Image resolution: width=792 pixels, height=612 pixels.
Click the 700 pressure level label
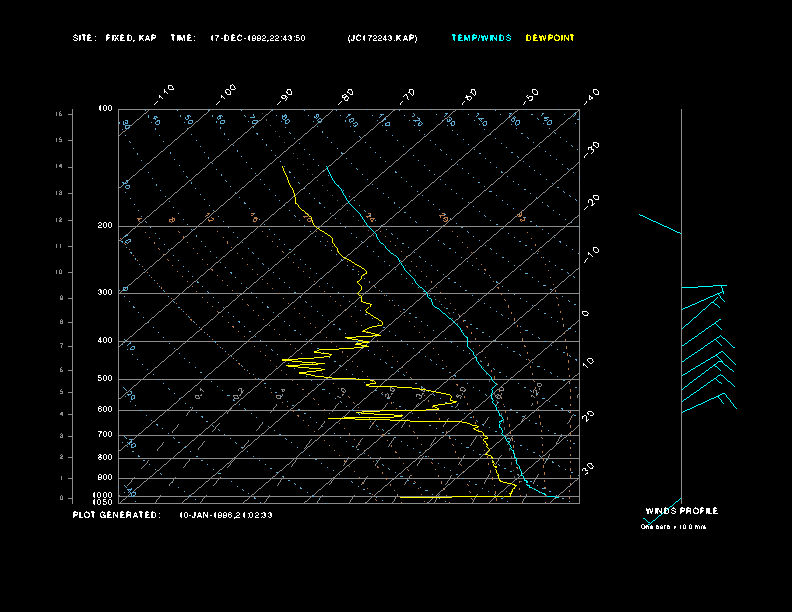(105, 435)
